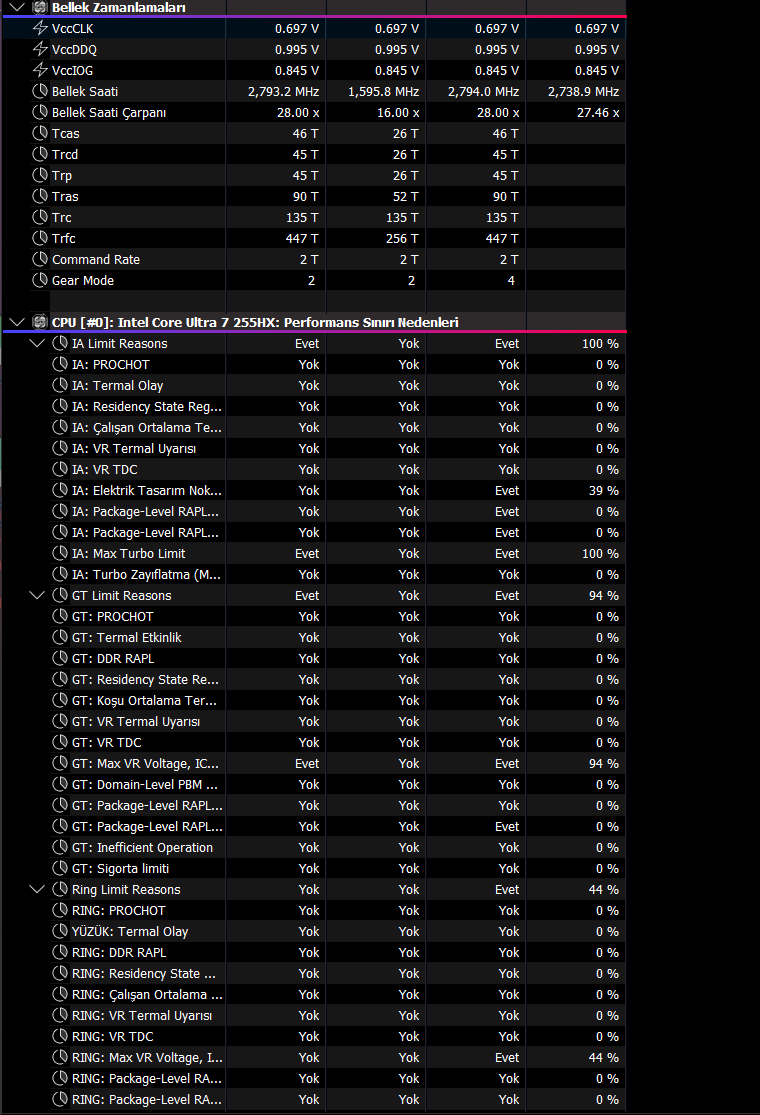Select the 'IA: Elektrik Tasarım Nok...' label
The width and height of the screenshot is (760, 1115).
point(146,491)
